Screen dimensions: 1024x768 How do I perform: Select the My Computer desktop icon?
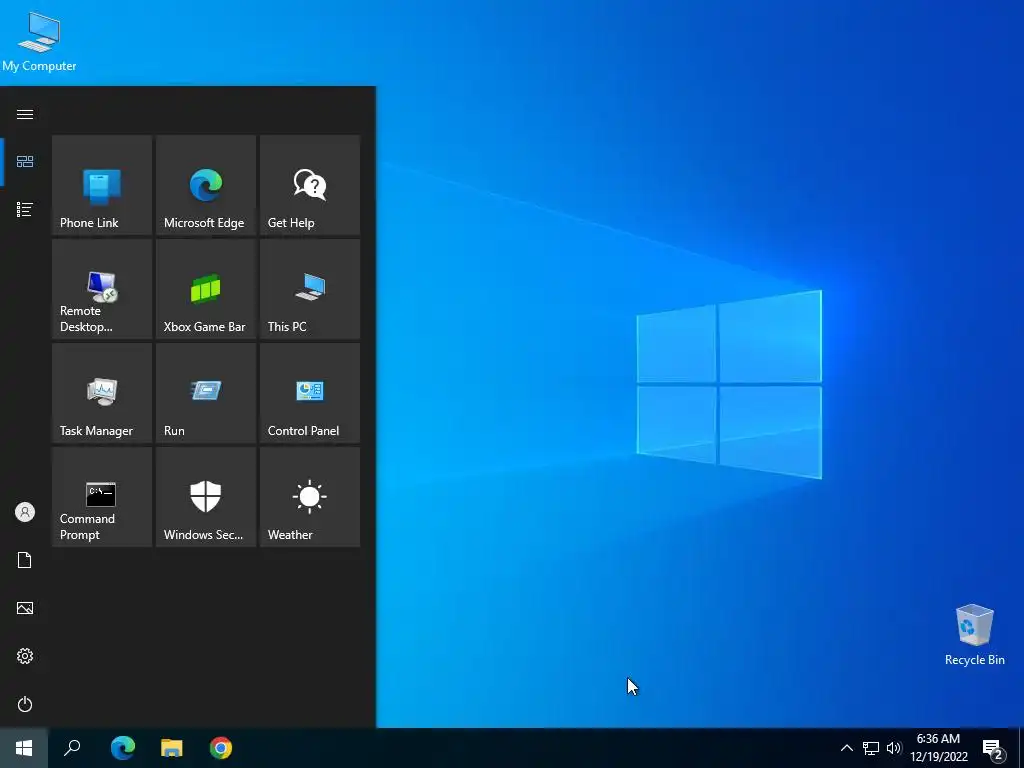pos(39,40)
